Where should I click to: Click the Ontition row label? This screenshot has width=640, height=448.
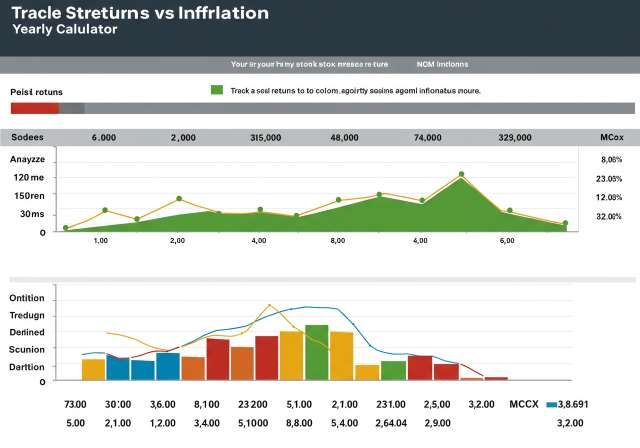tap(34, 298)
